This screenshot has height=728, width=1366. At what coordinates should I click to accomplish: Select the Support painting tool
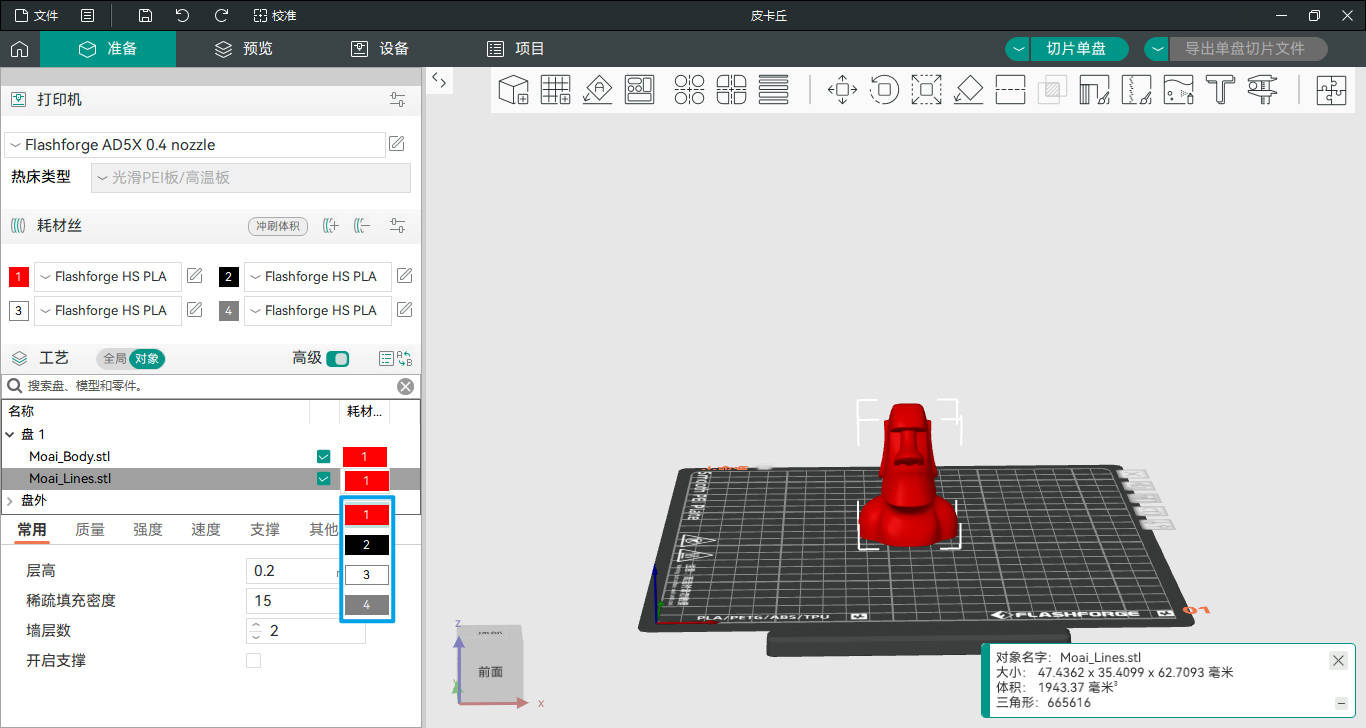coord(1094,89)
